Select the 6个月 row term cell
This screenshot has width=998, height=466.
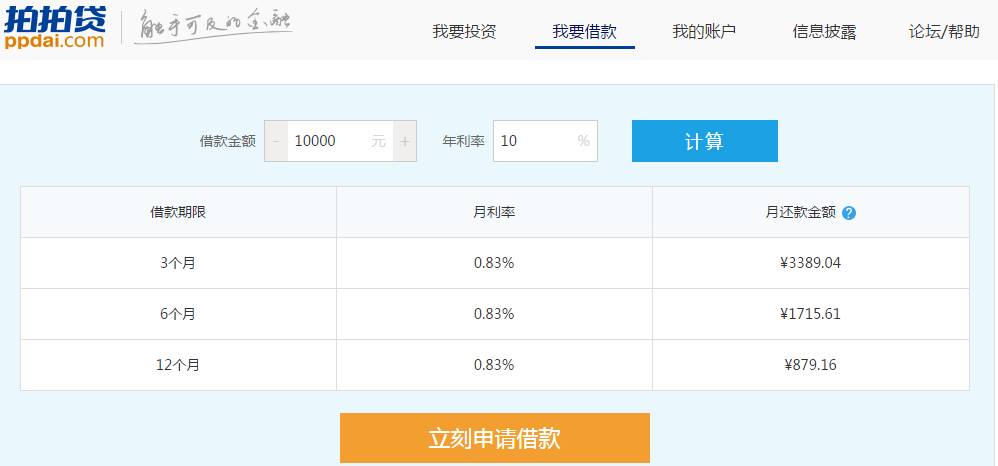click(178, 314)
